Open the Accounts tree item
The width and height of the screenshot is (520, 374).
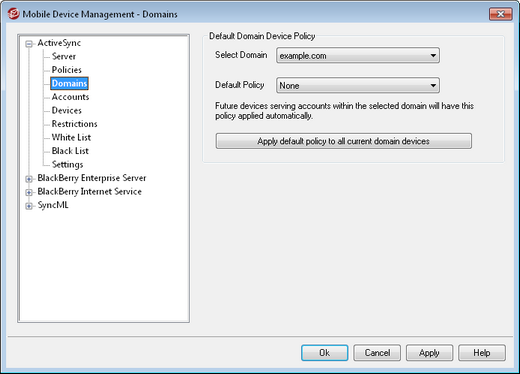(70, 97)
